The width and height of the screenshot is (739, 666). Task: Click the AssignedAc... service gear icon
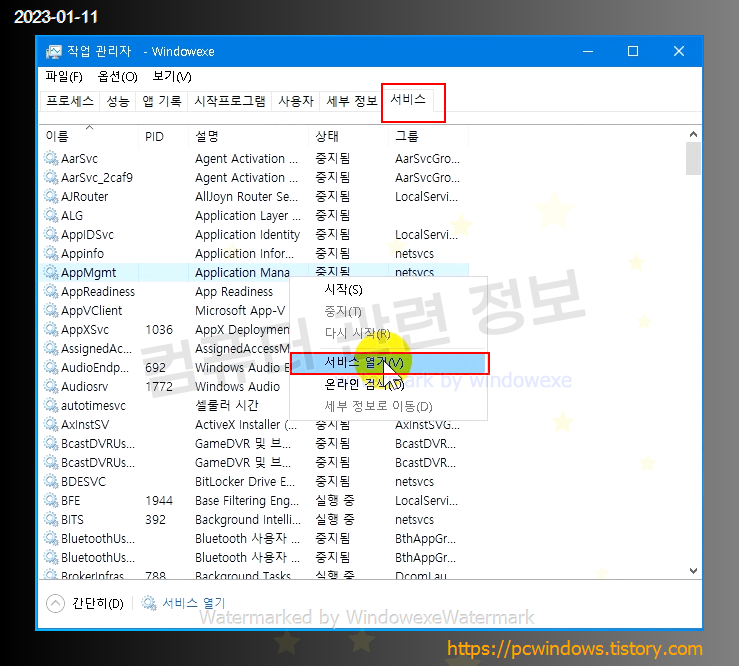51,348
